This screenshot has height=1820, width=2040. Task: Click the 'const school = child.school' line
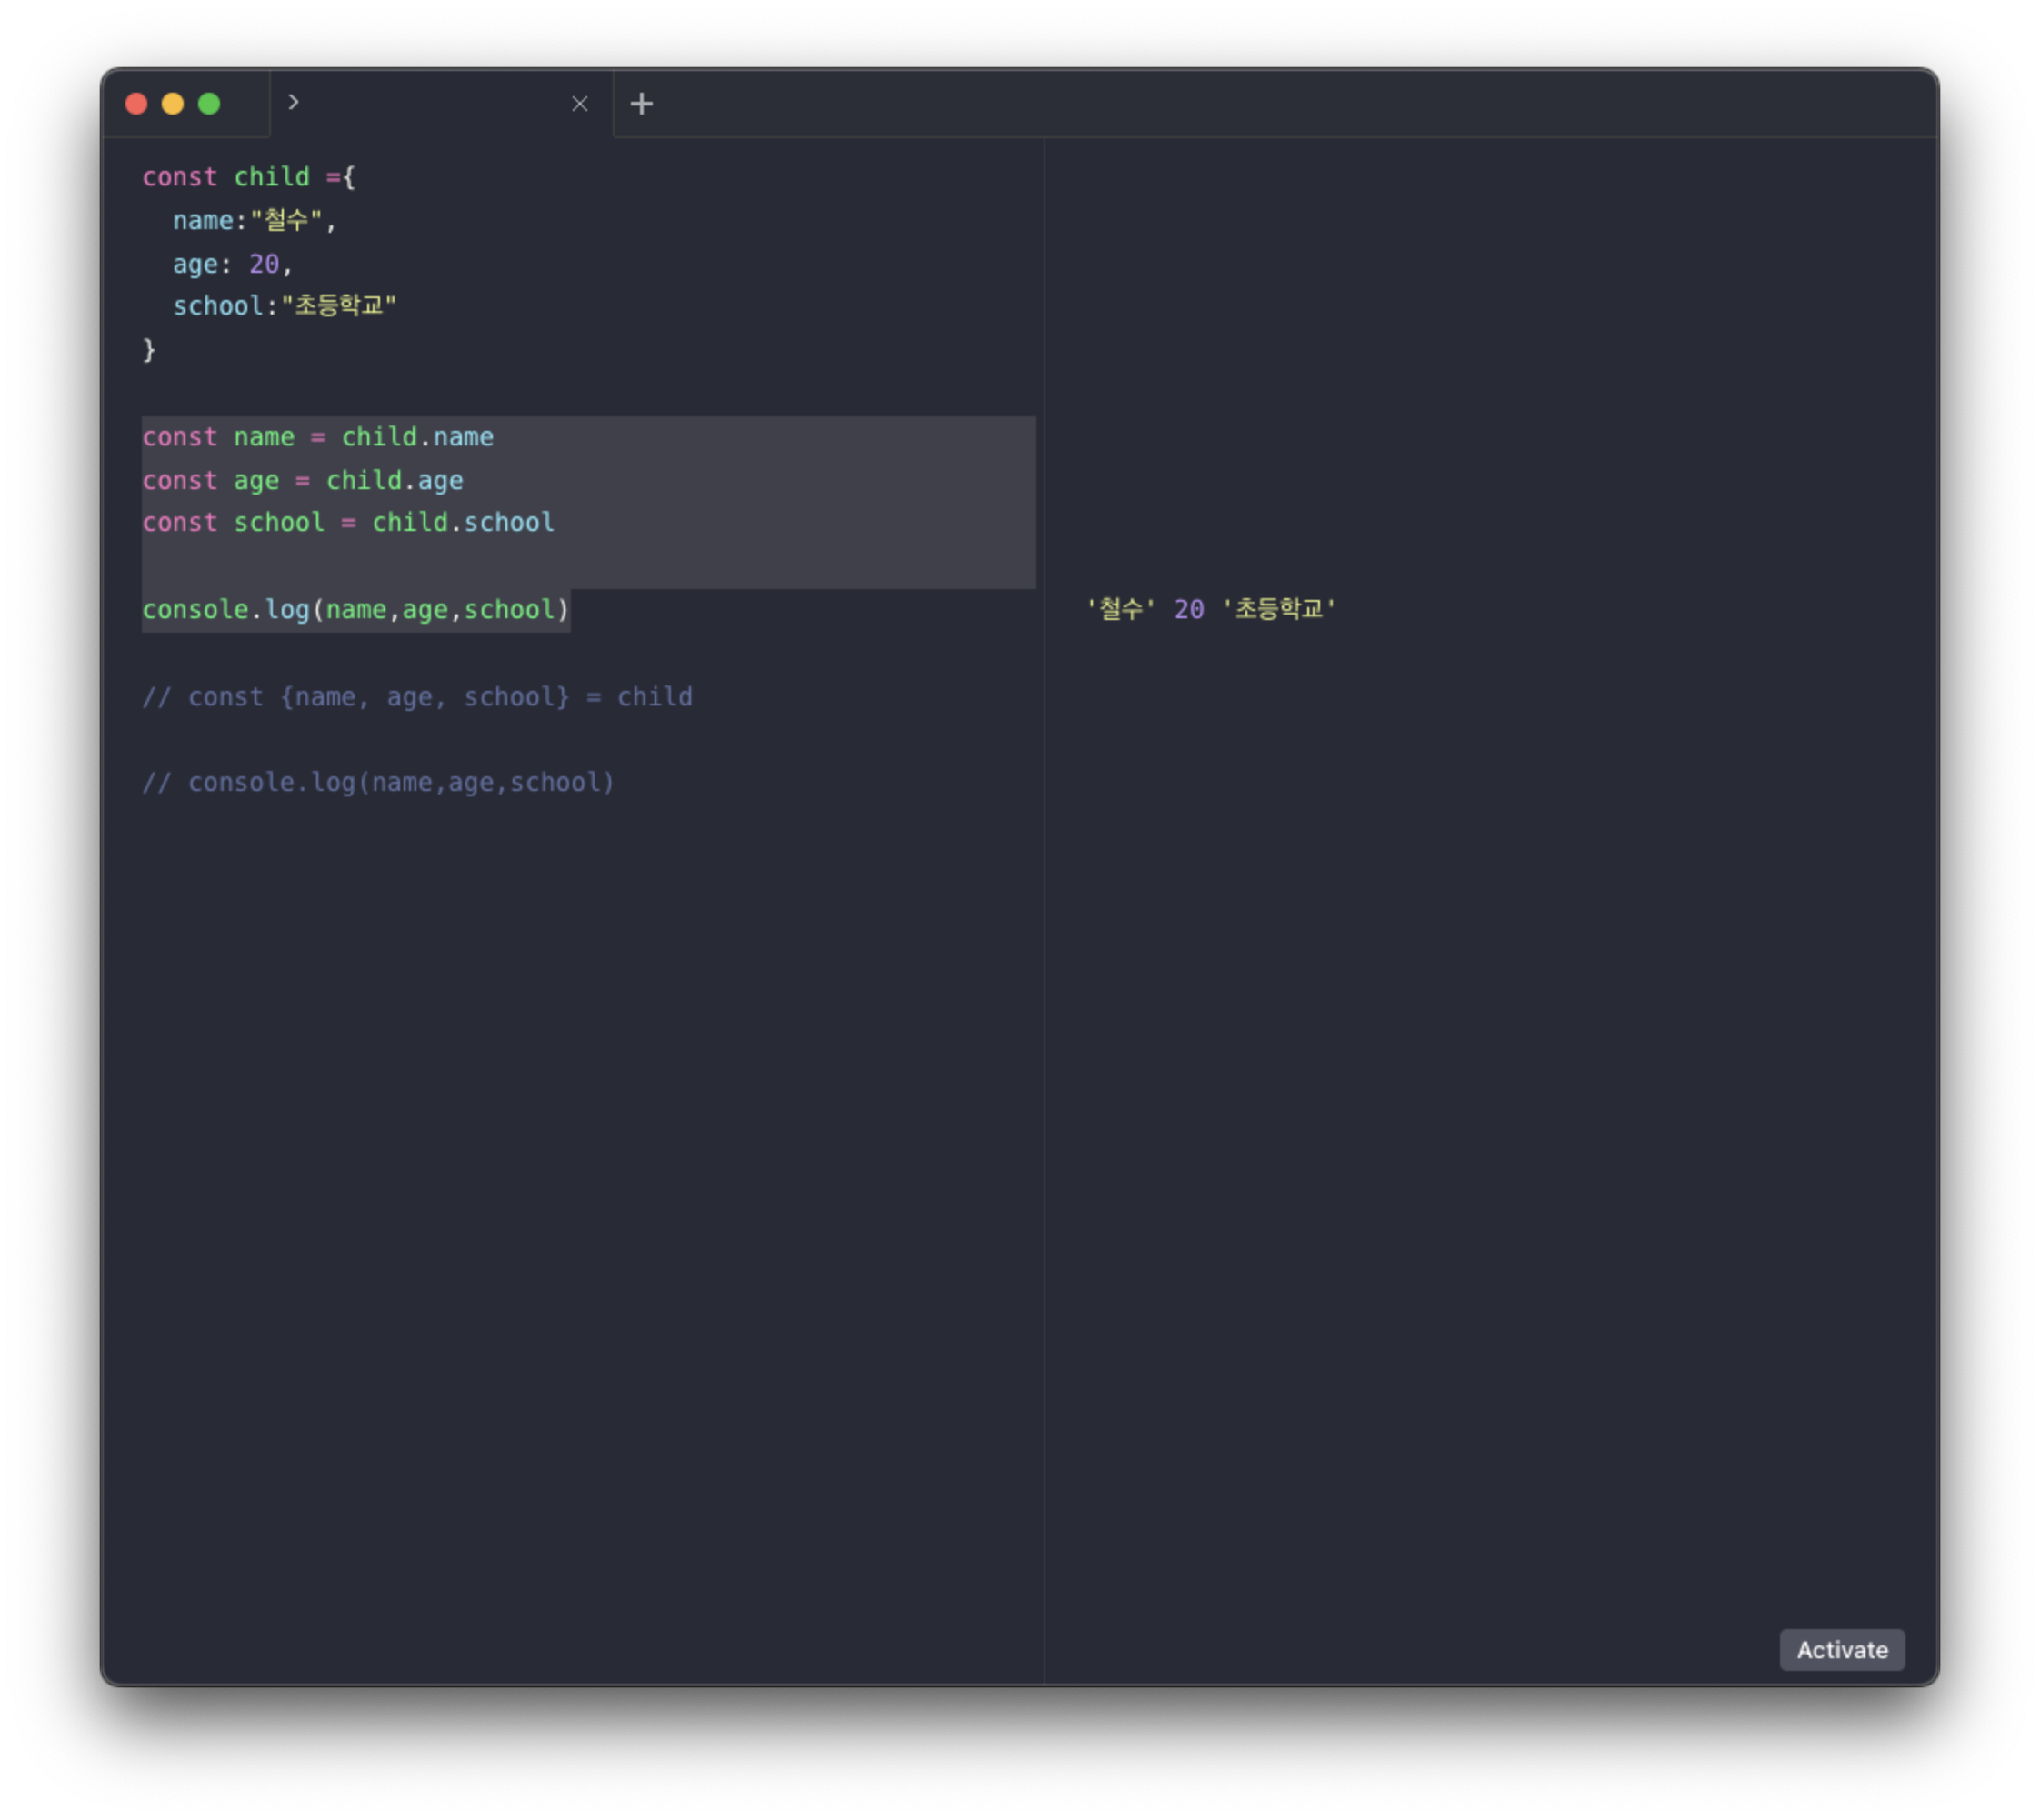click(x=348, y=523)
